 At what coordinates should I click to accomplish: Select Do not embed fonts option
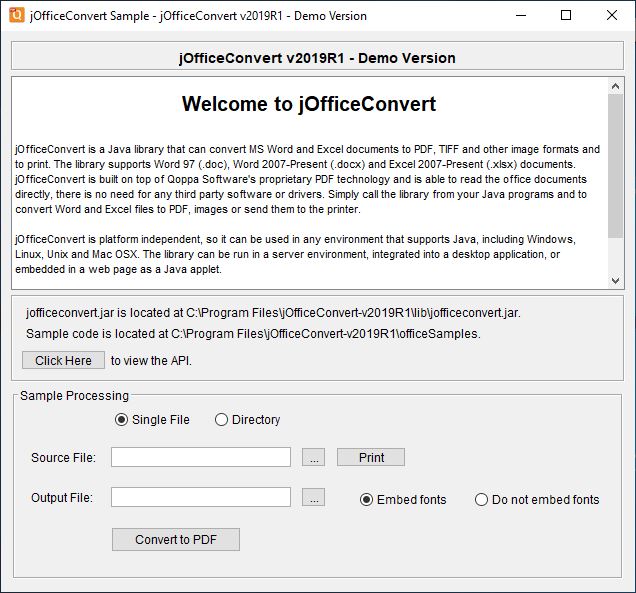(x=482, y=499)
